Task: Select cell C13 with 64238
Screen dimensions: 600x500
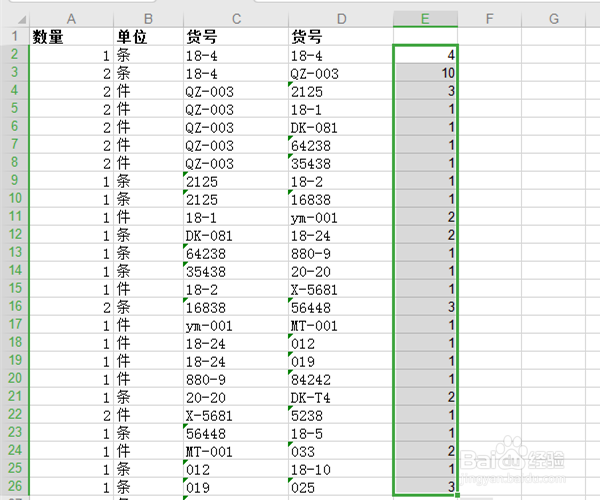Action: (236, 253)
